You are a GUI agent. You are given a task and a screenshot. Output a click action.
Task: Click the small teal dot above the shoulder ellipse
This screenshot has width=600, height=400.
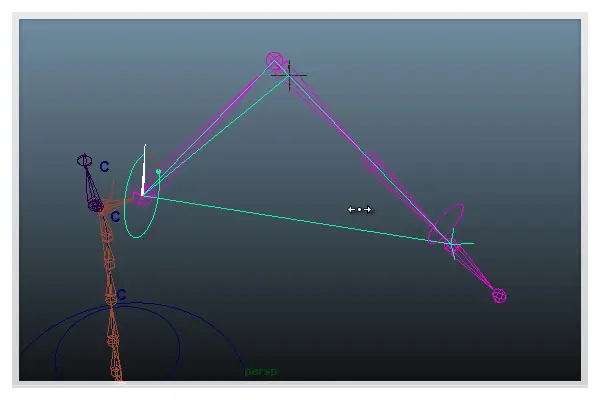point(158,171)
